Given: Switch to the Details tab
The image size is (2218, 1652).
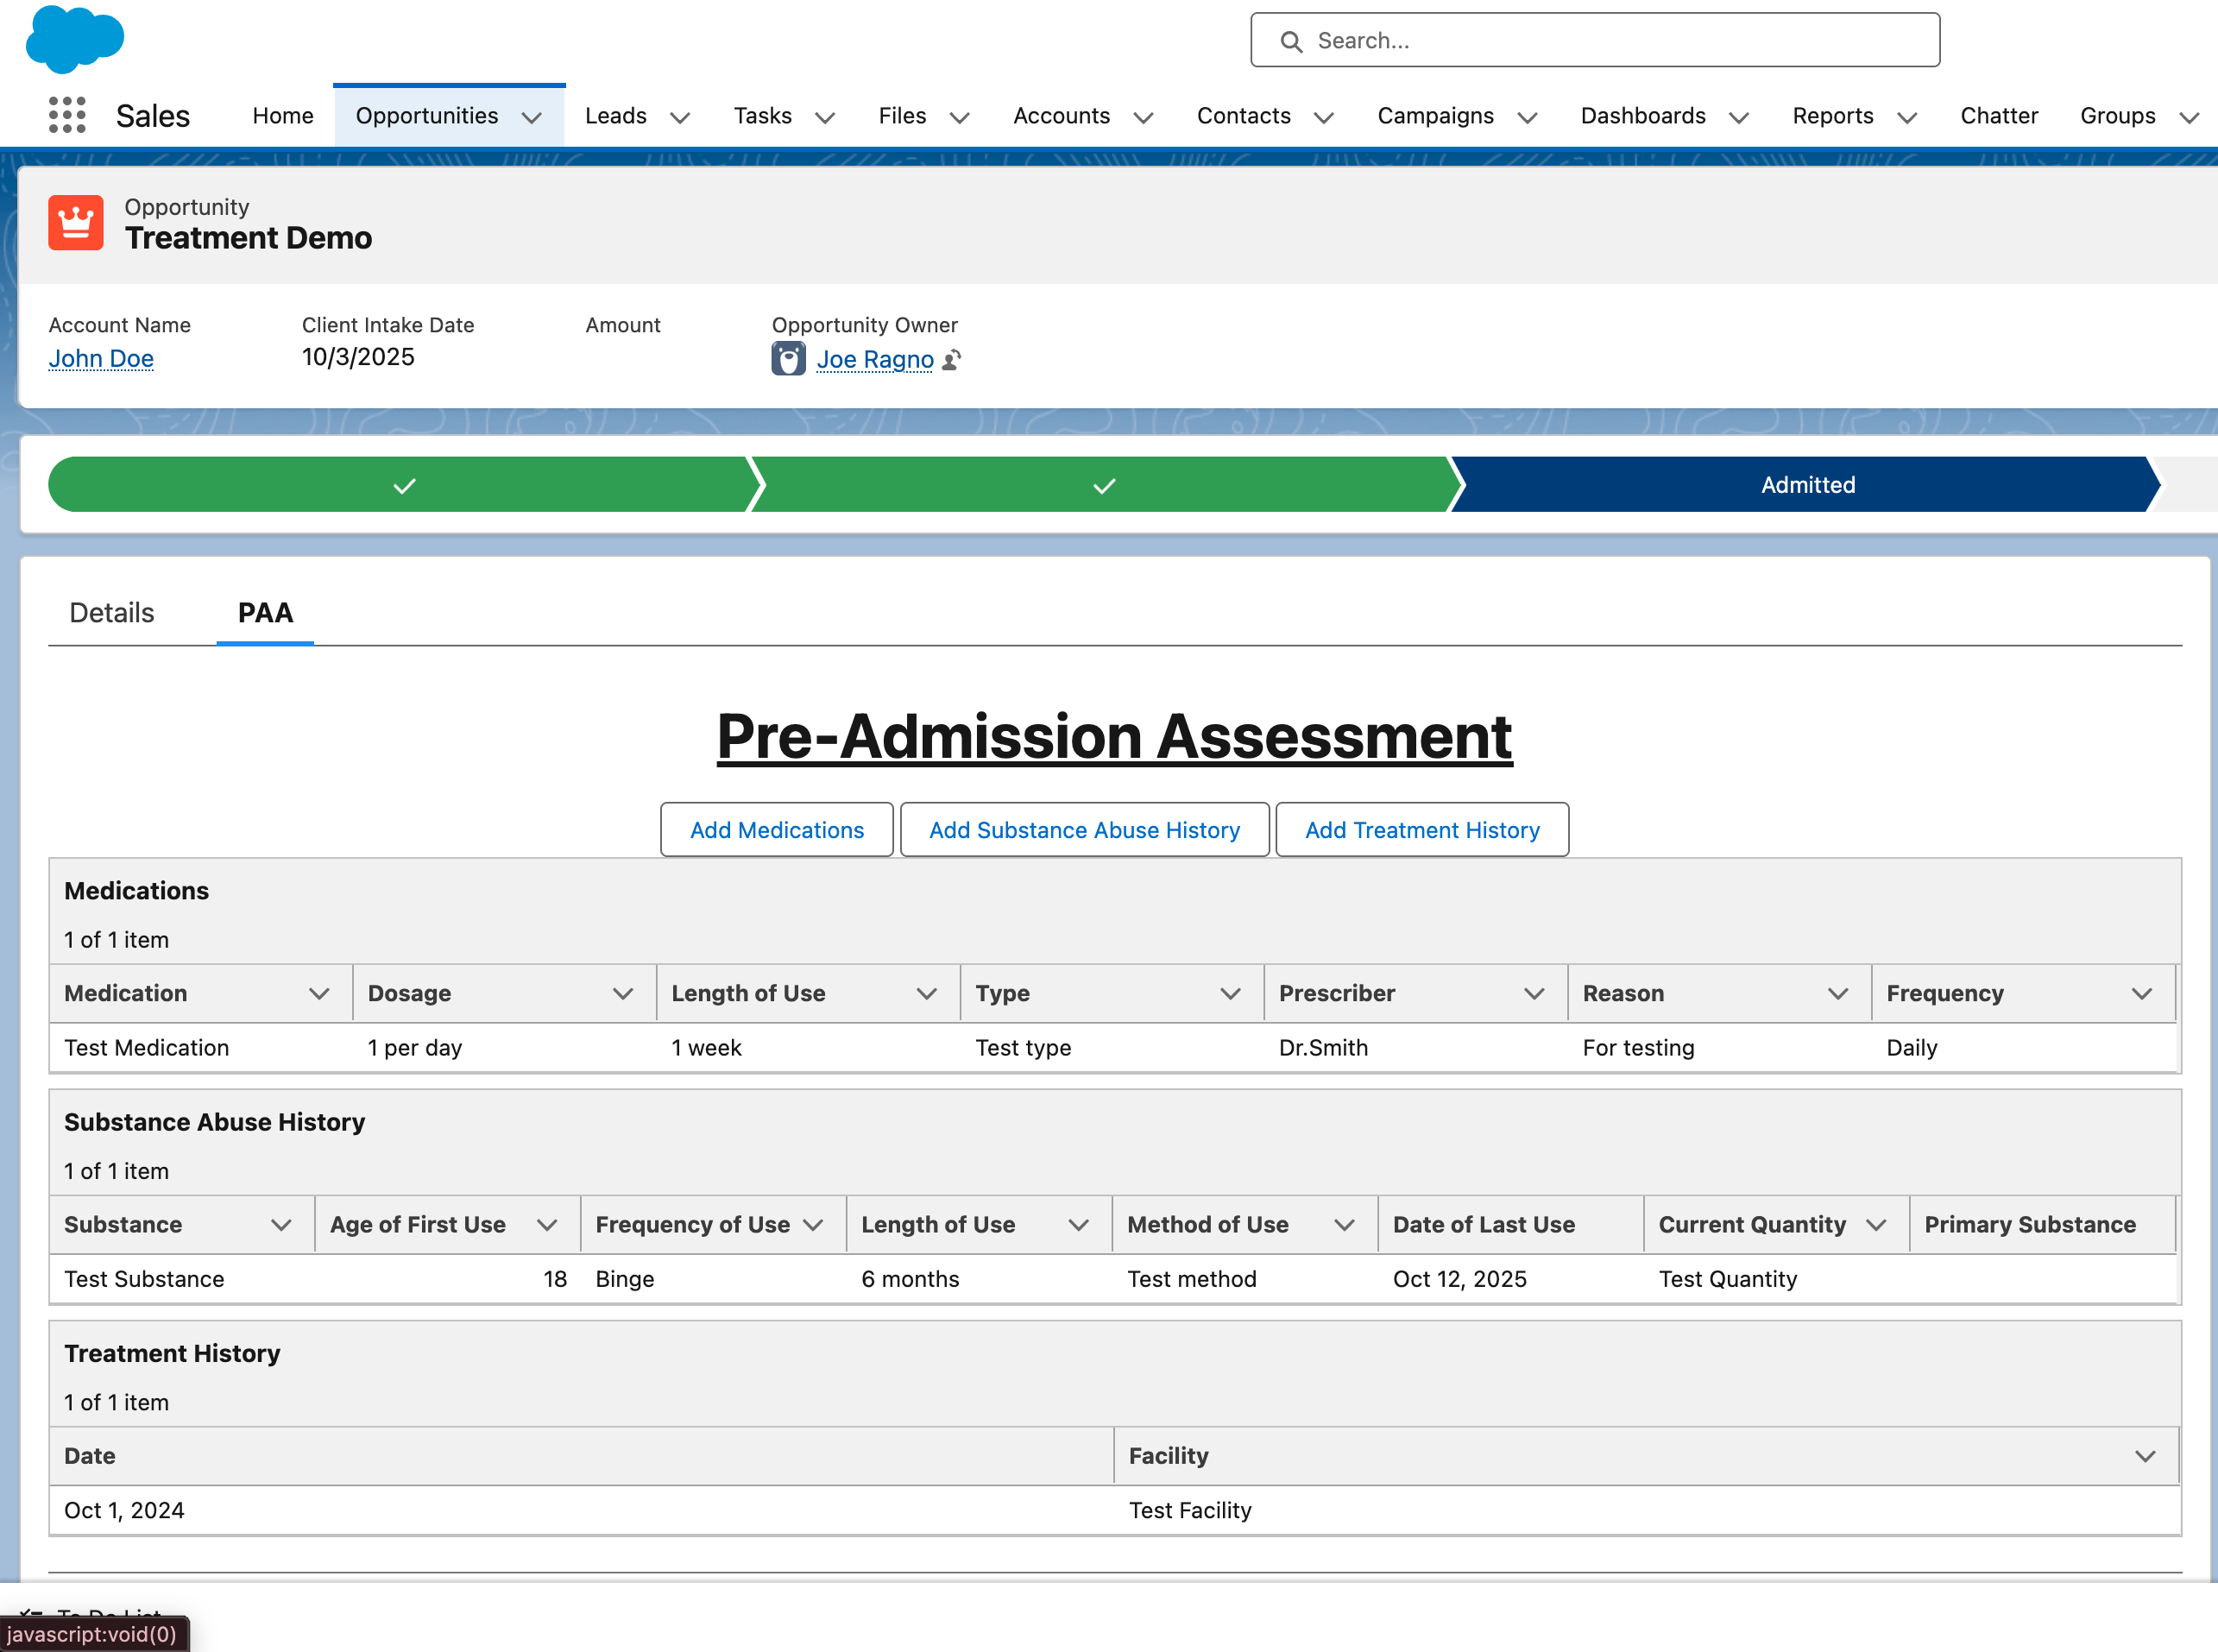Looking at the screenshot, I should (111, 612).
